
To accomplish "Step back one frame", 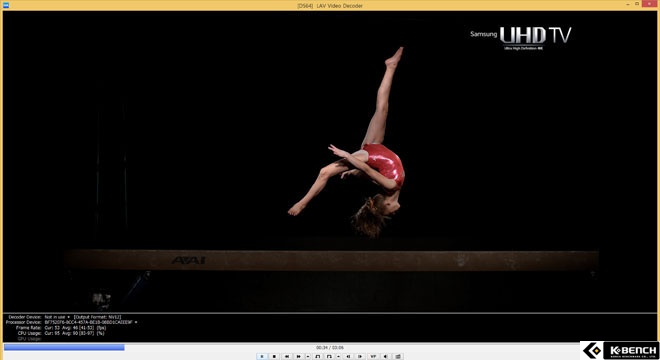I will coord(348,356).
